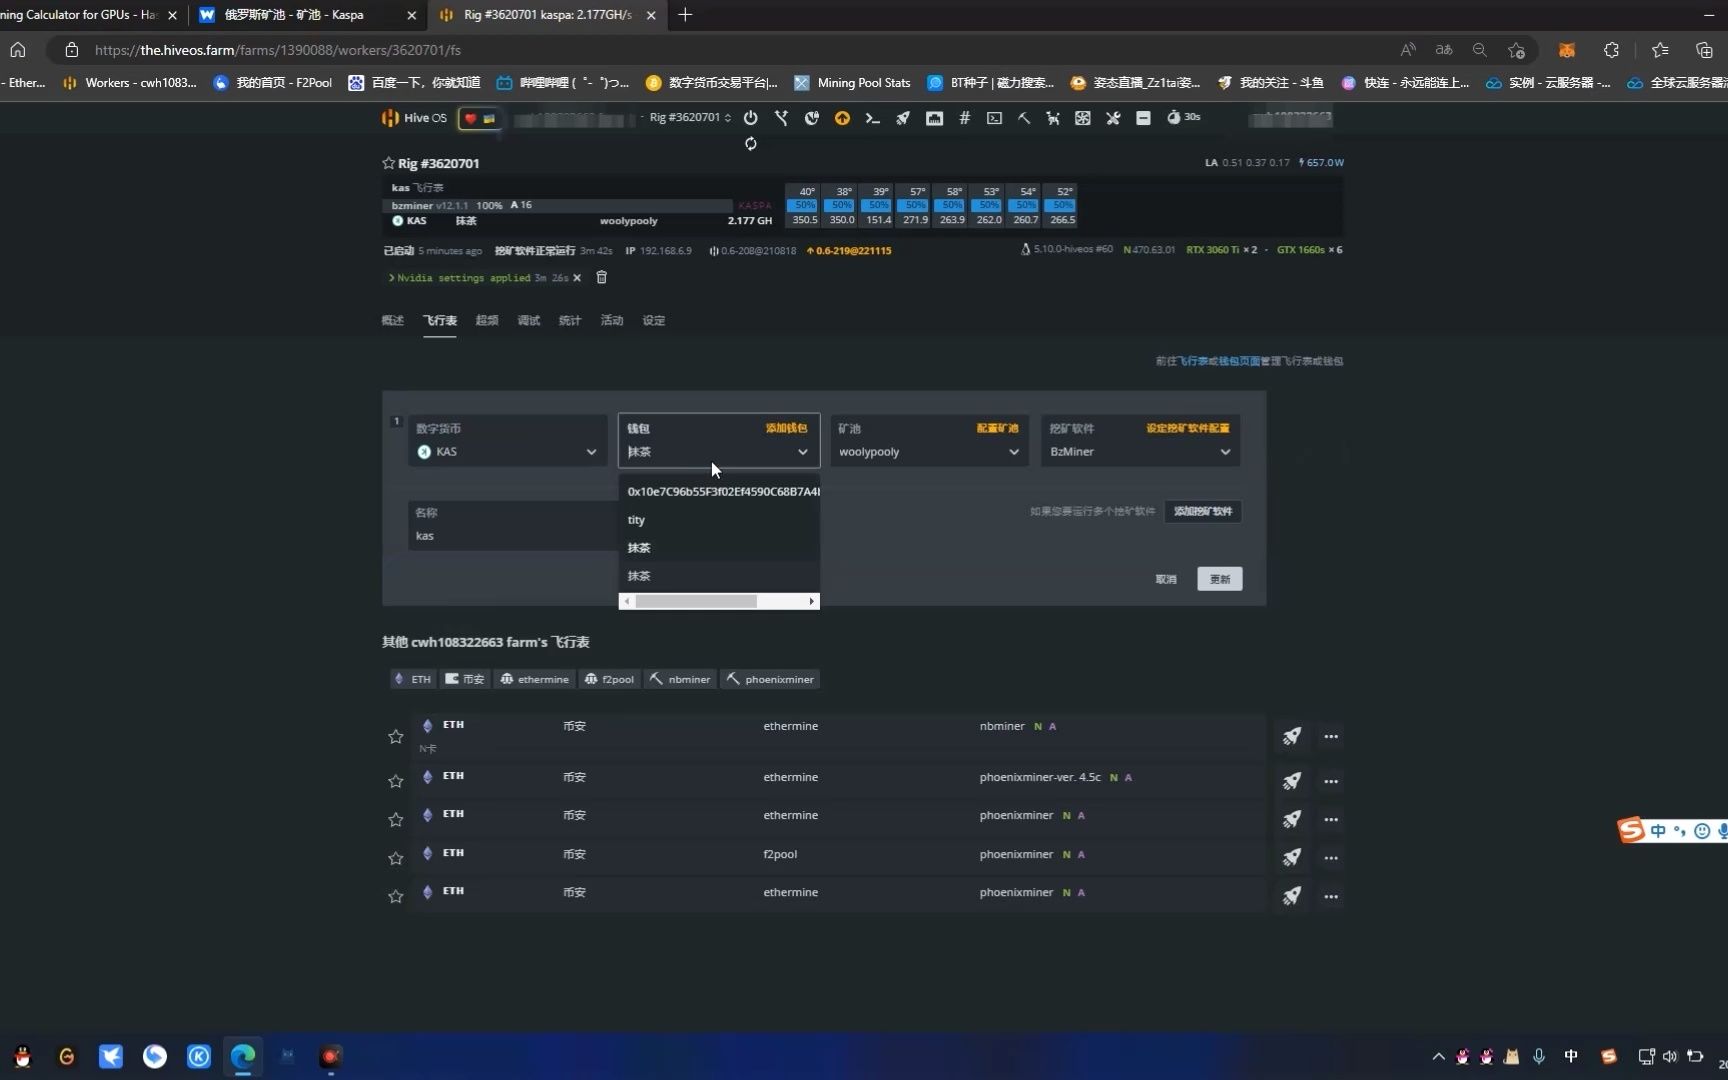Switch to the 统计 statistics tab

[570, 320]
